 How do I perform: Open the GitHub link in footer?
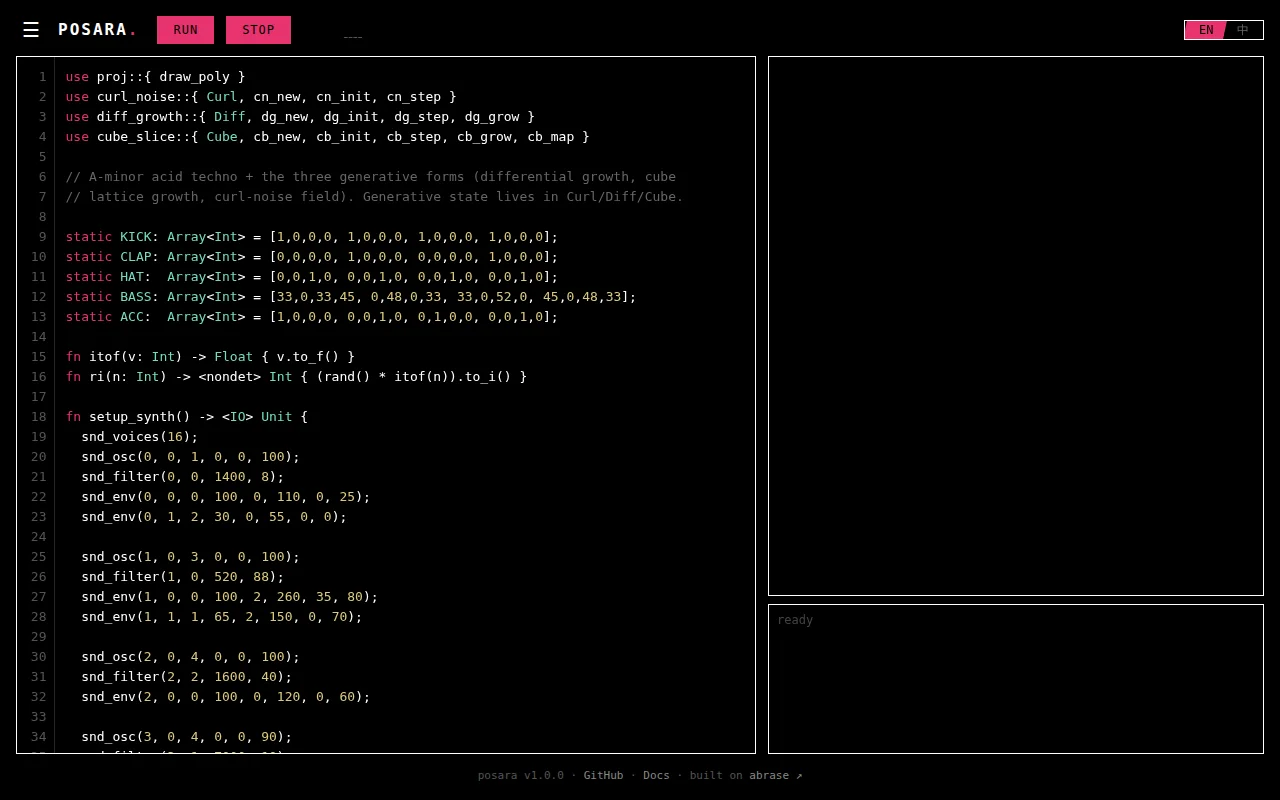(603, 775)
